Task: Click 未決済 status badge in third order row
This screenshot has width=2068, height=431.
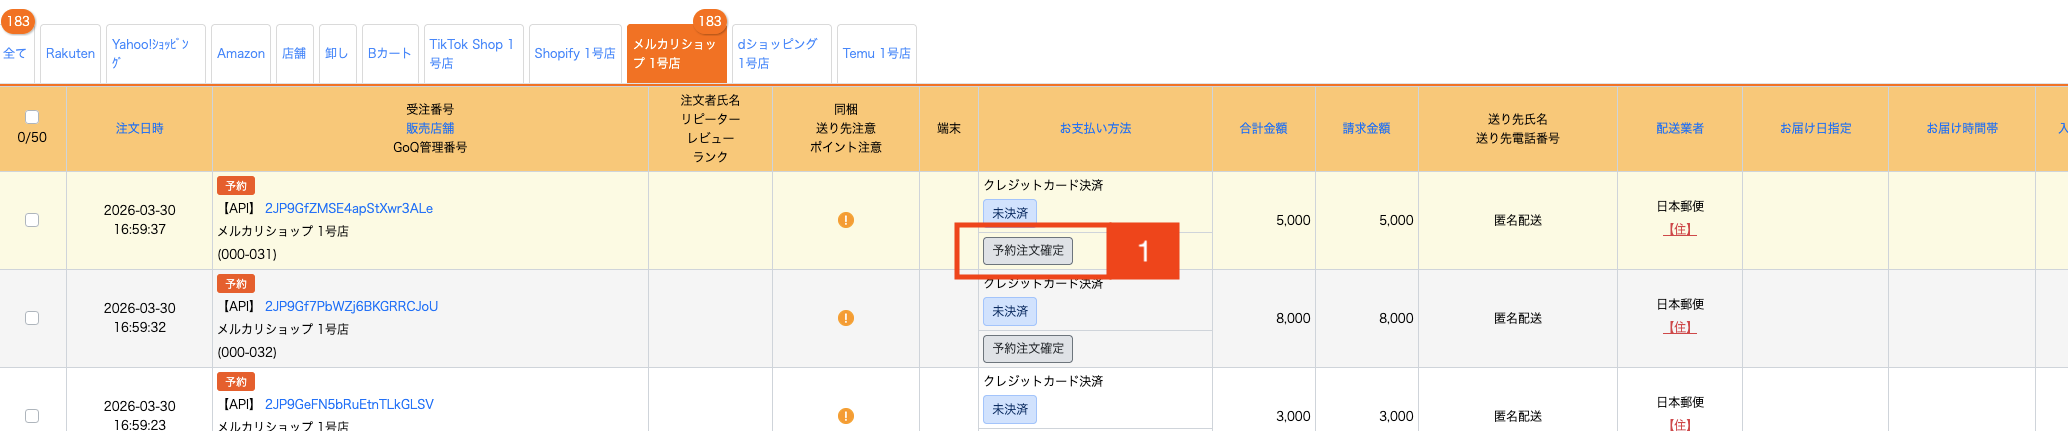Action: [x=1010, y=409]
